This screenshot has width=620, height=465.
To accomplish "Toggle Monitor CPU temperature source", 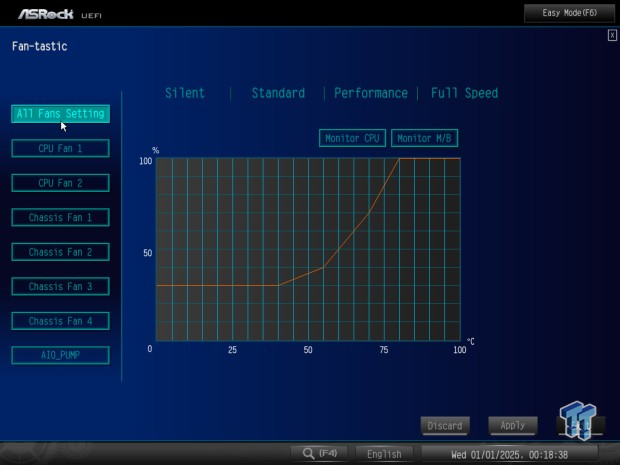I will (353, 138).
